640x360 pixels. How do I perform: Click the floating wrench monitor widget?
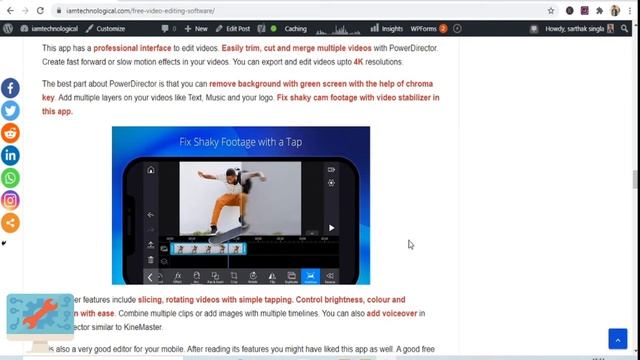(40, 322)
